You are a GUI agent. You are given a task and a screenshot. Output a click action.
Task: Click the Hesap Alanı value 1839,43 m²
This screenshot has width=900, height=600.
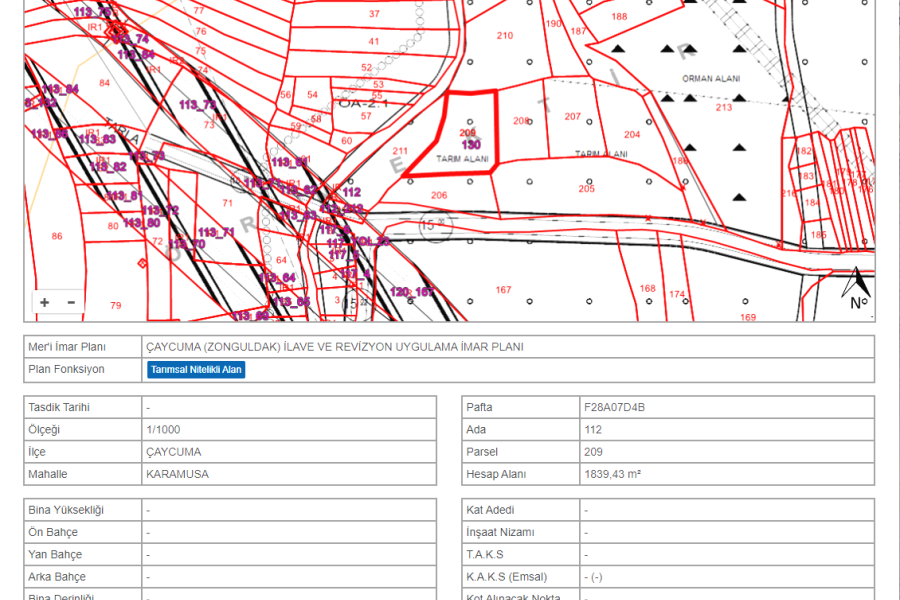click(x=612, y=474)
